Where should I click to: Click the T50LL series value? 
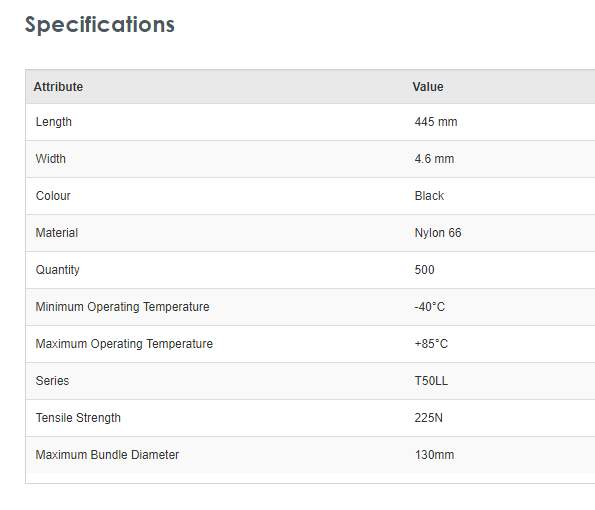click(431, 381)
